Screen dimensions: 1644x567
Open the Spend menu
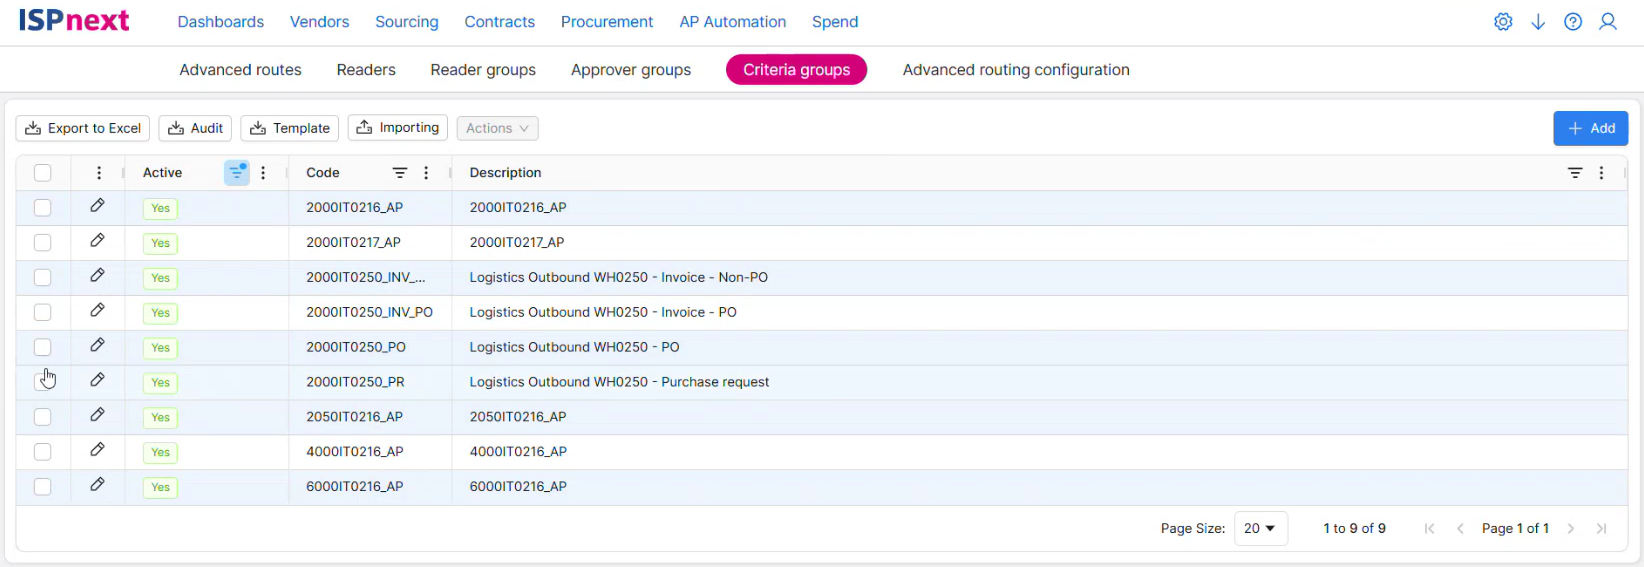(x=835, y=22)
